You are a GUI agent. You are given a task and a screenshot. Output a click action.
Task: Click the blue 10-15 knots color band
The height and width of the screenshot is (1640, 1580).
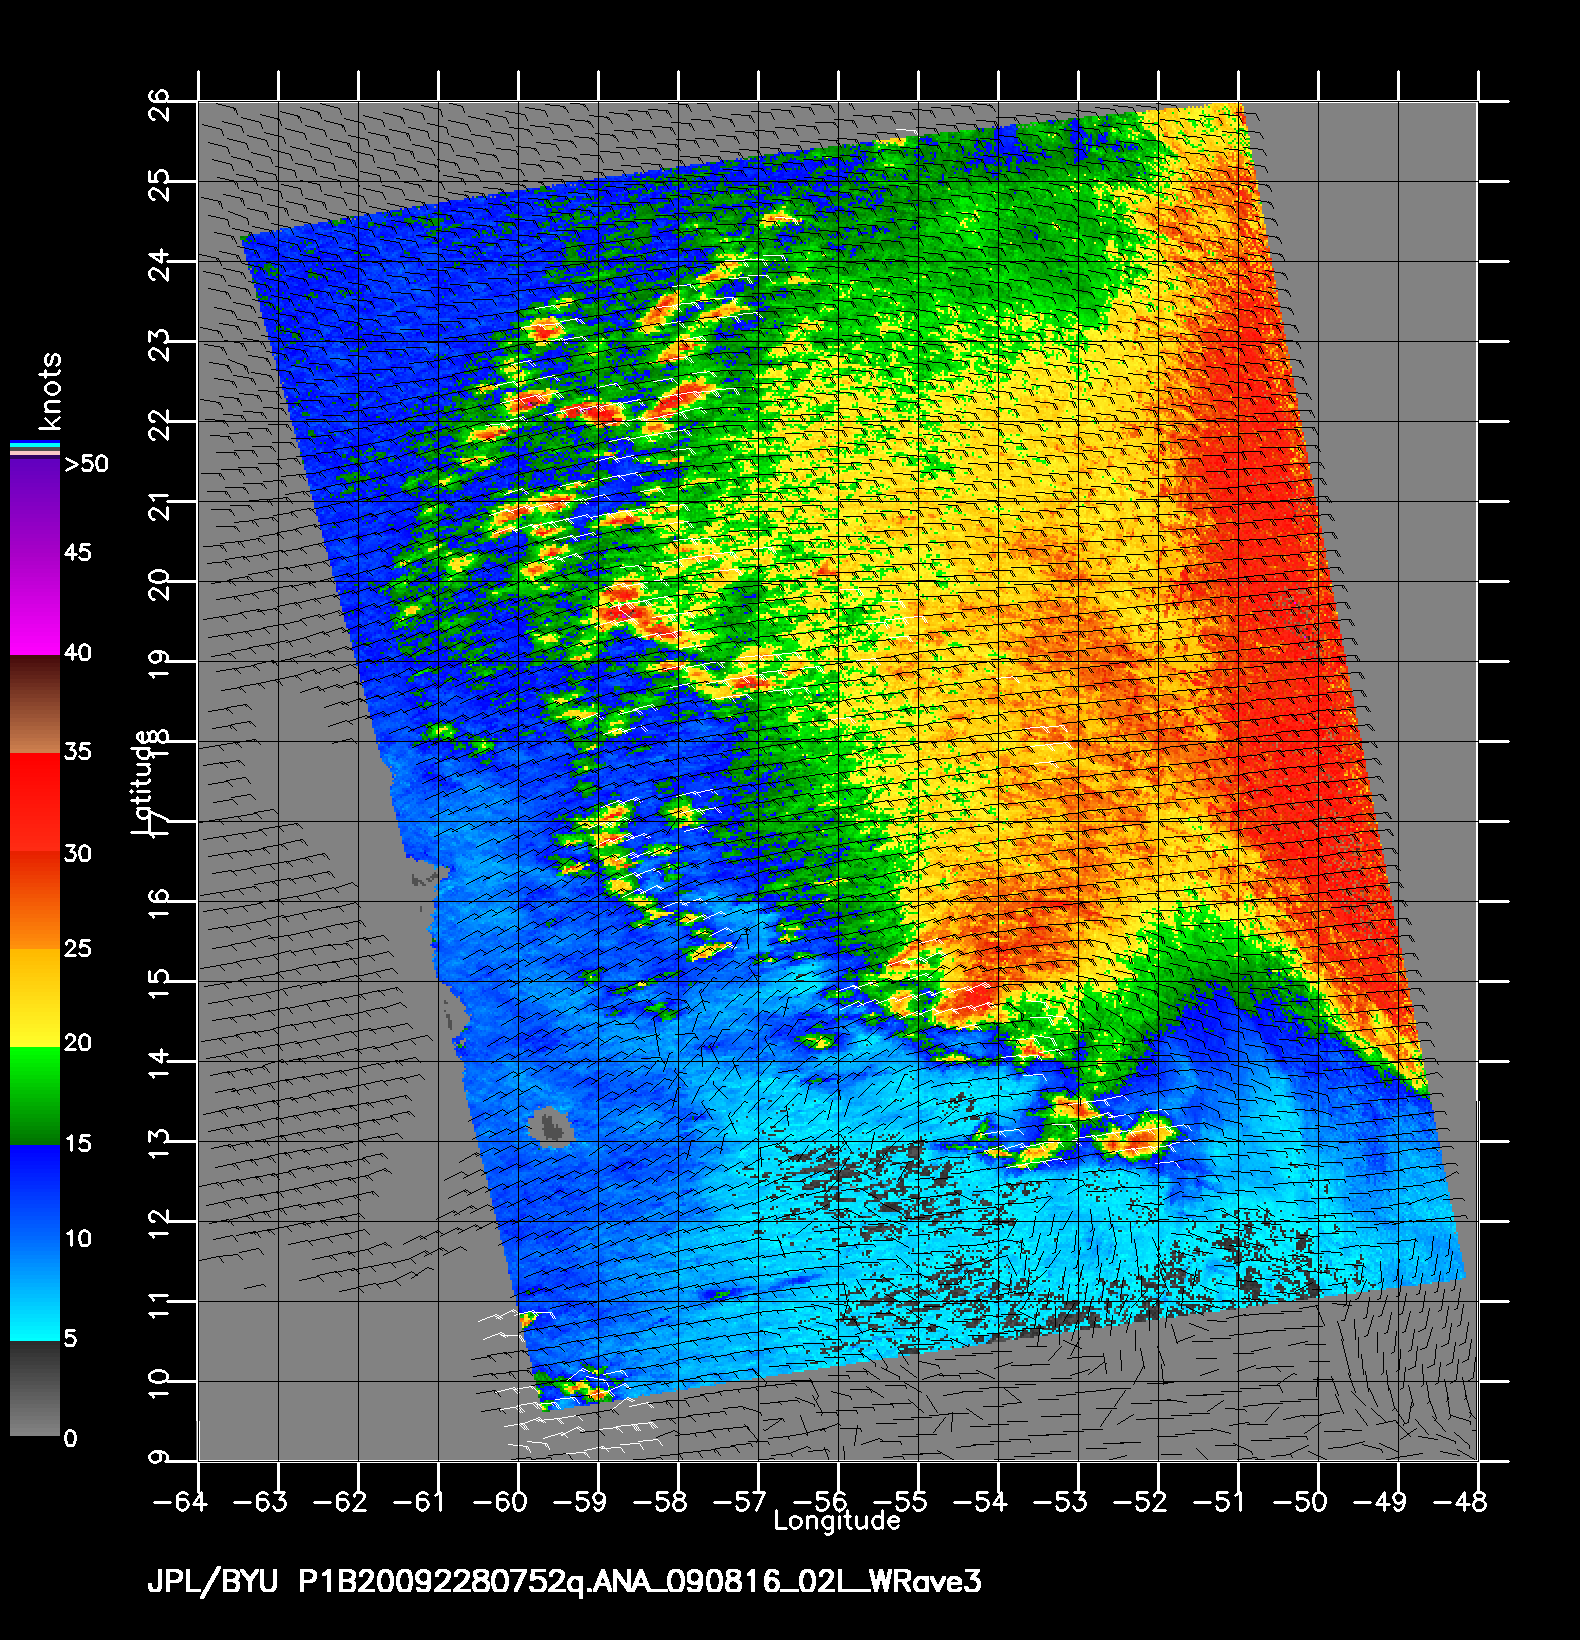click(x=35, y=1192)
